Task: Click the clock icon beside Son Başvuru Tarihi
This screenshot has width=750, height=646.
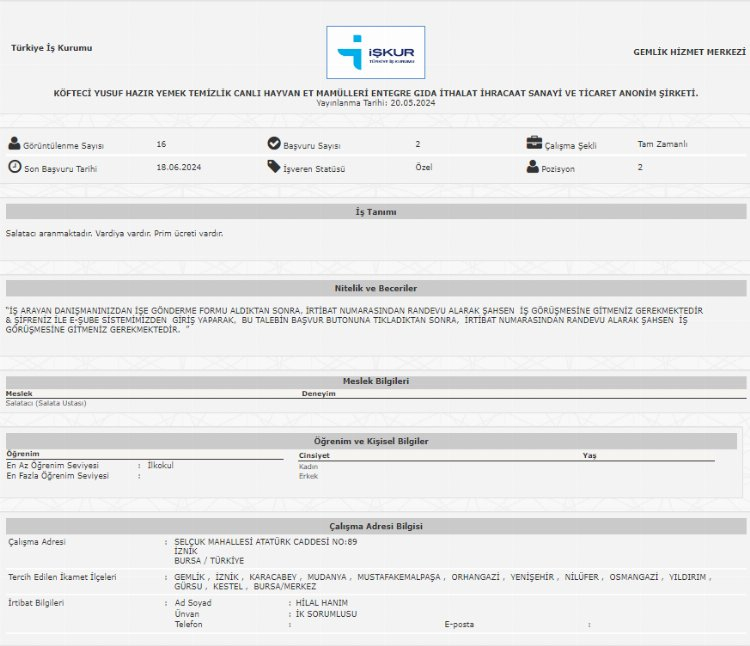Action: click(14, 167)
